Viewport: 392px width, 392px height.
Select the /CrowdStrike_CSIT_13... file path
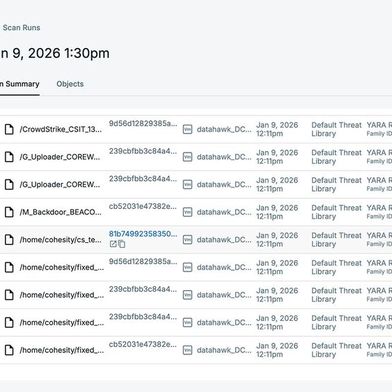coord(61,129)
